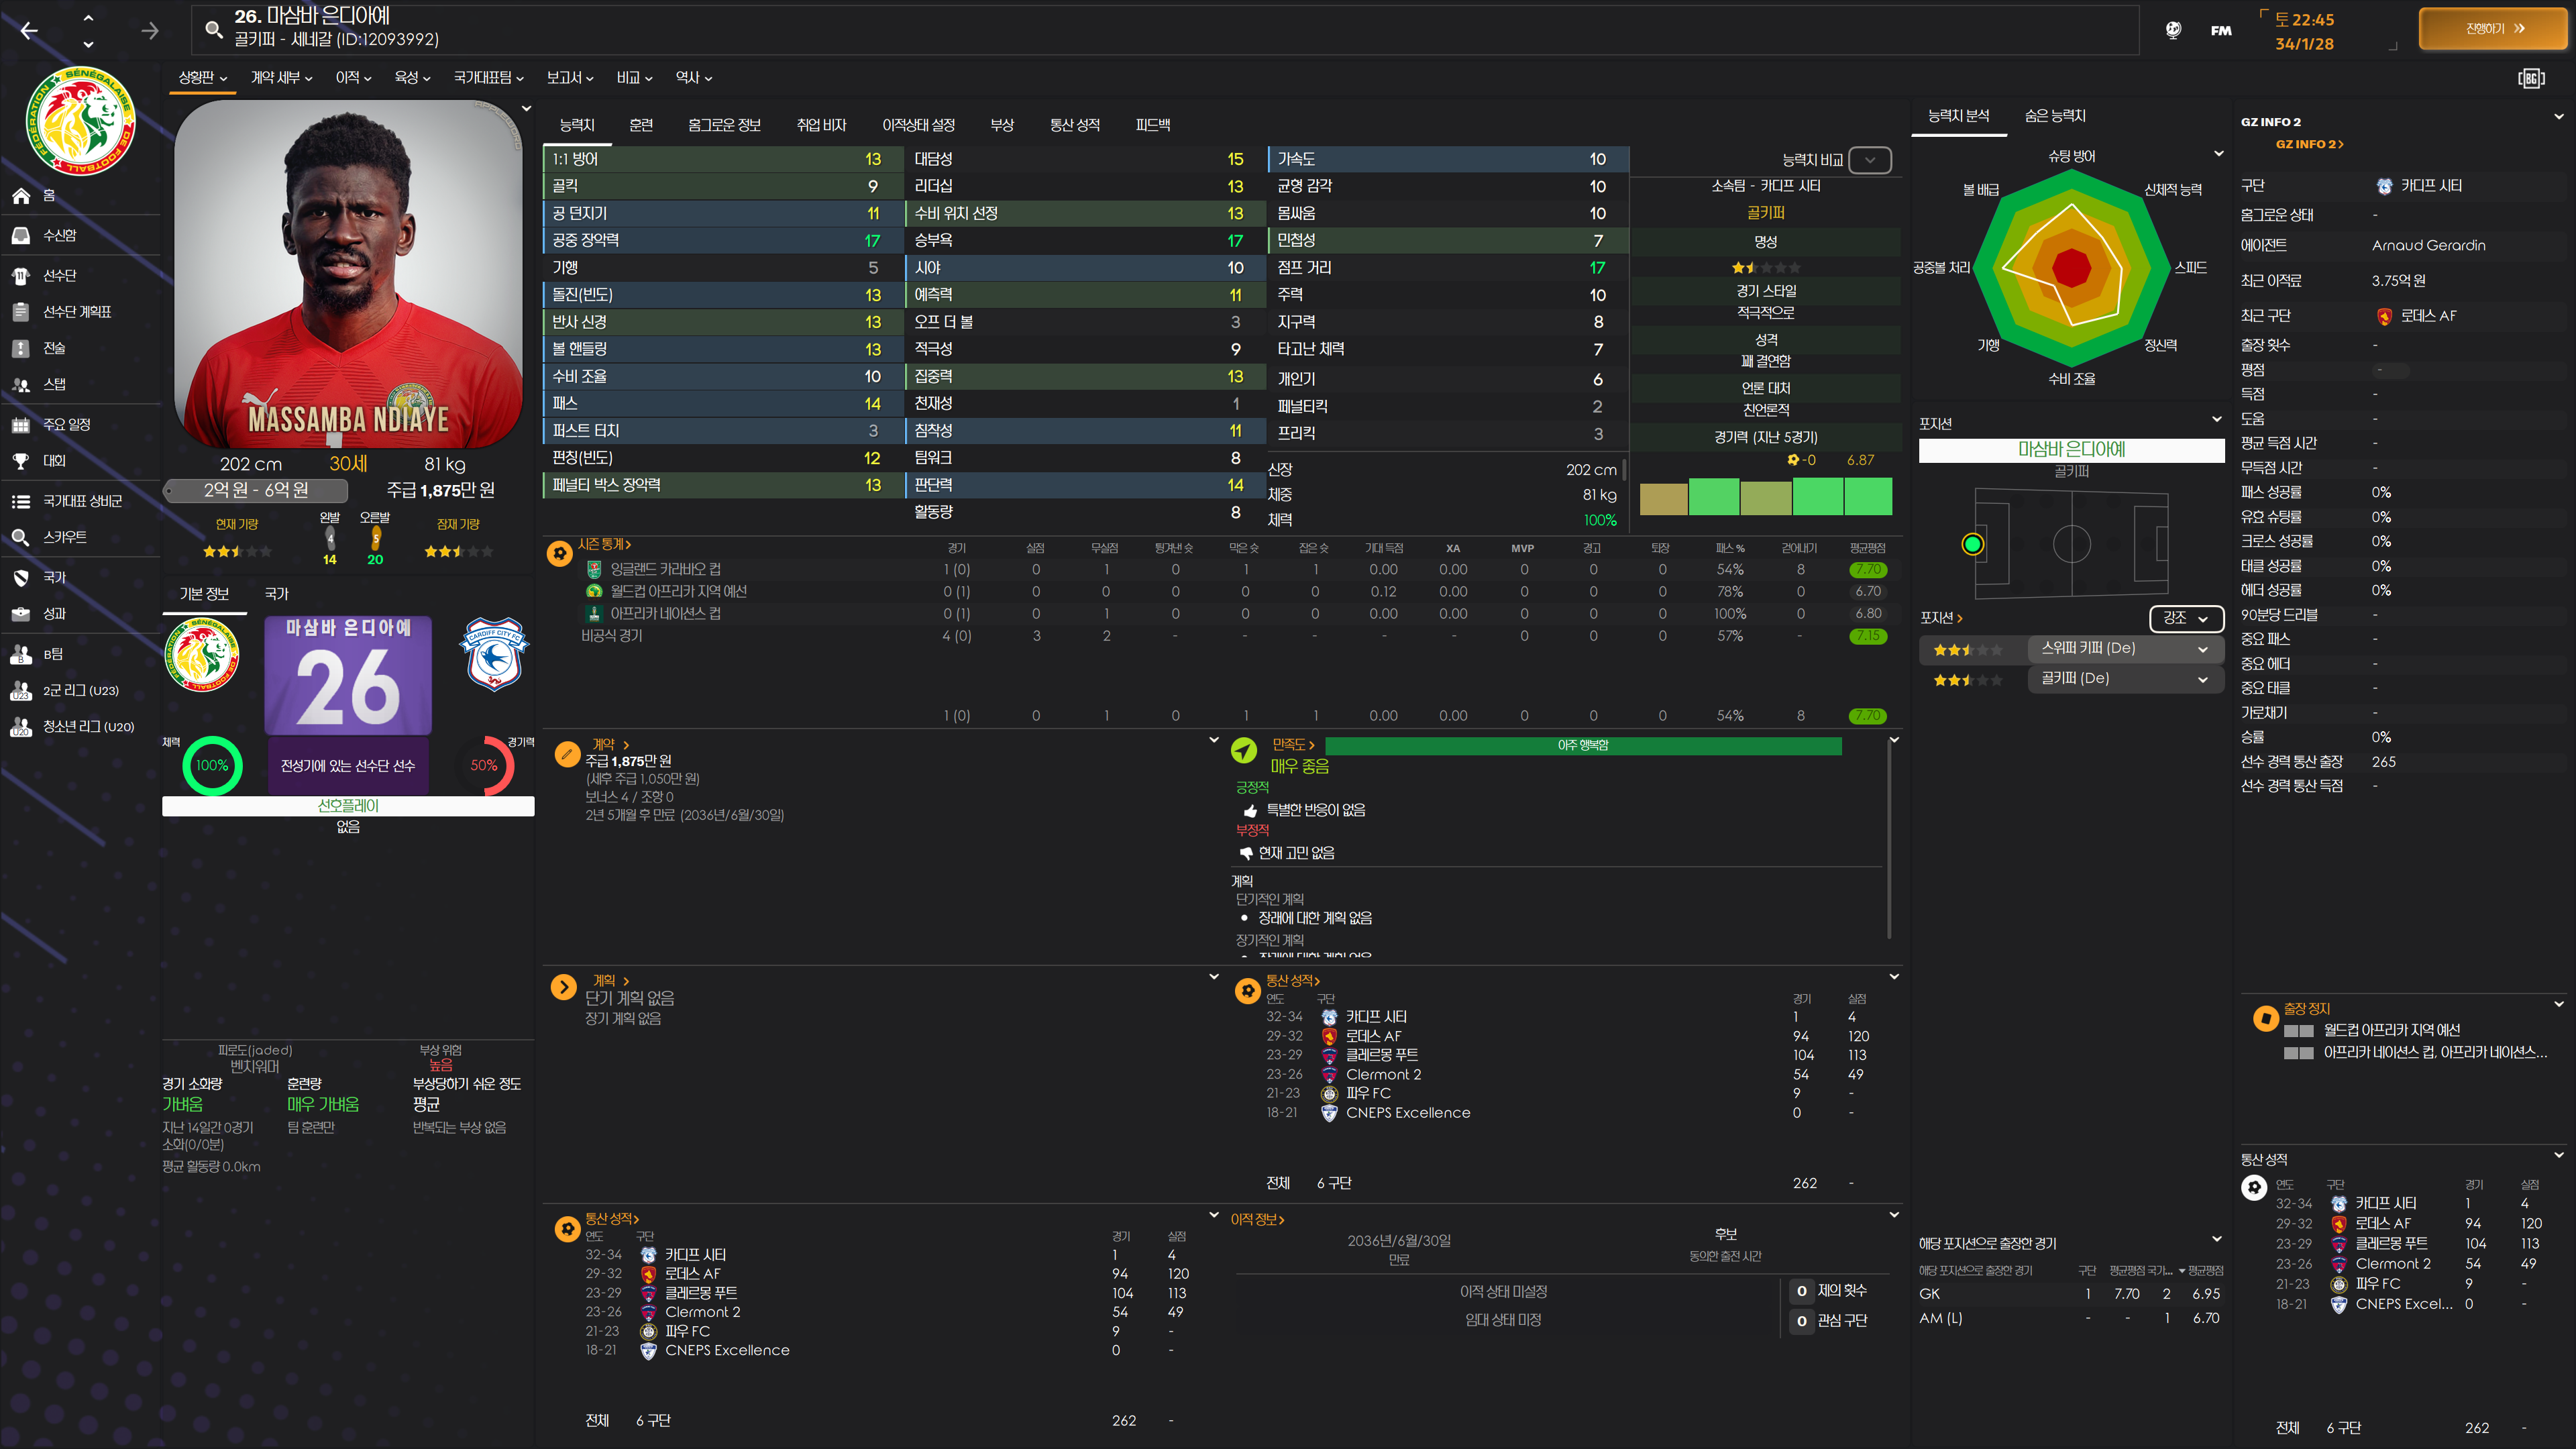
Task: Click the 진행하기 continue button
Action: click(2493, 29)
